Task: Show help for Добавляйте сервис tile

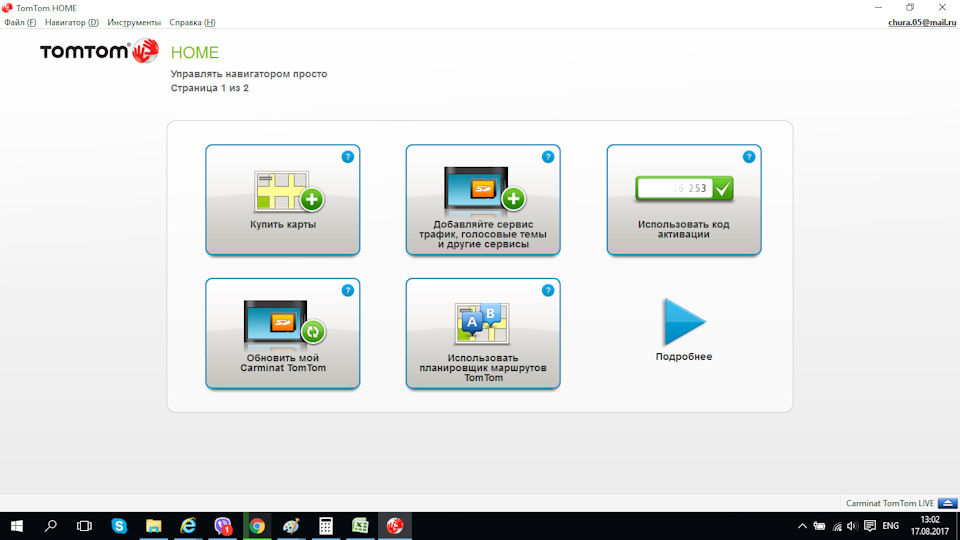Action: (x=547, y=157)
